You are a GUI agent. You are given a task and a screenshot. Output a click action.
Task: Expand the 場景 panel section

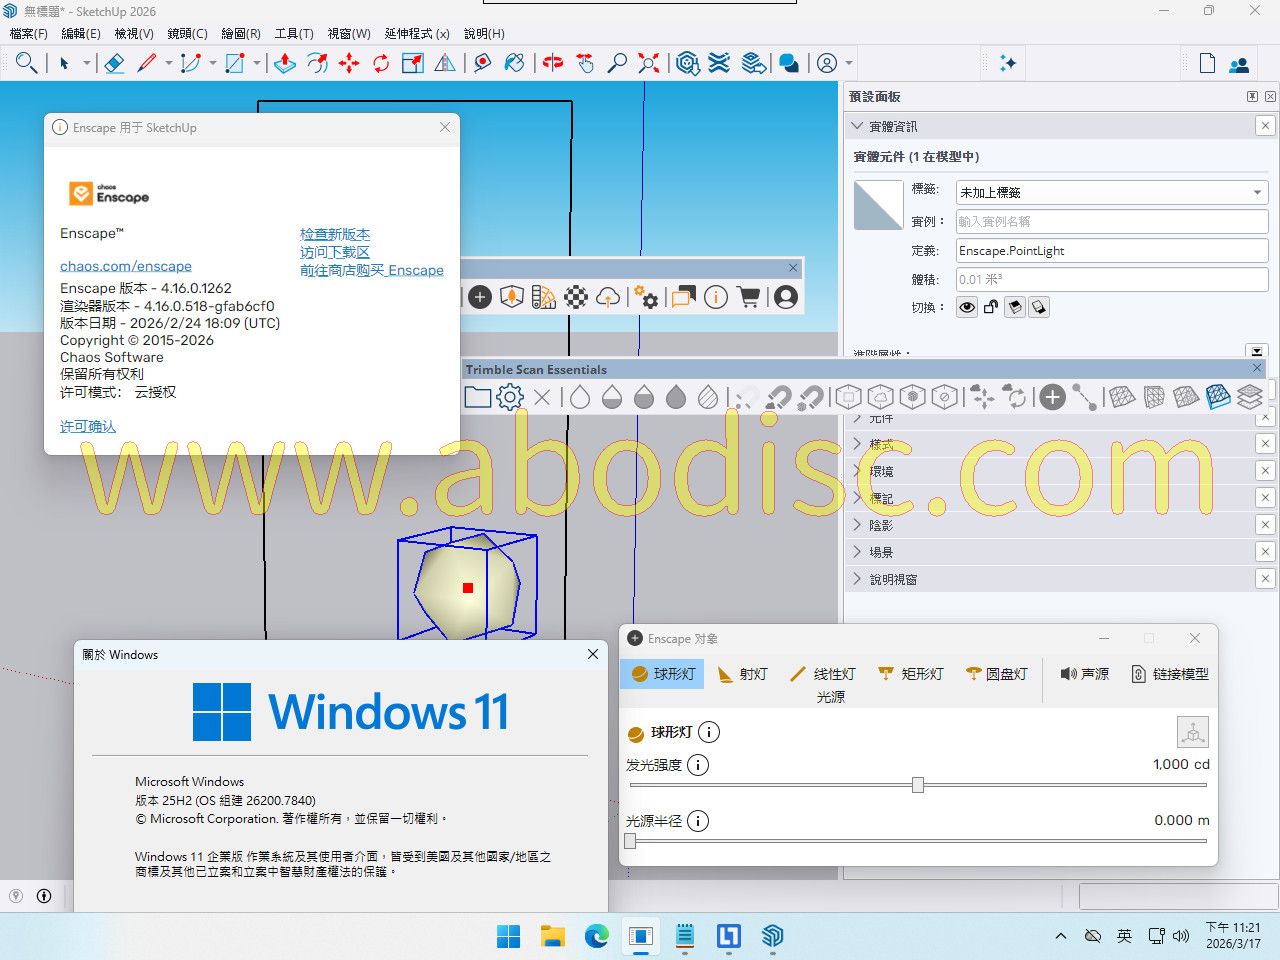click(x=880, y=552)
